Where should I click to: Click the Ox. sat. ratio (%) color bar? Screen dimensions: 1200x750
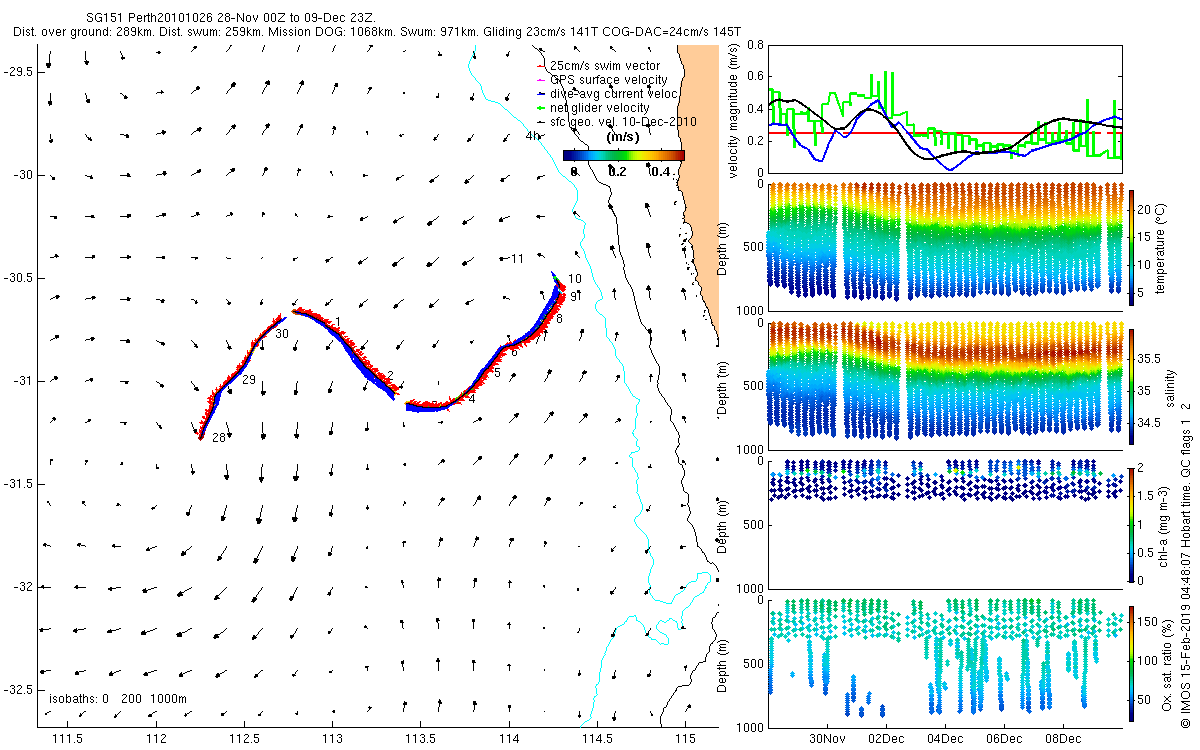(1132, 663)
